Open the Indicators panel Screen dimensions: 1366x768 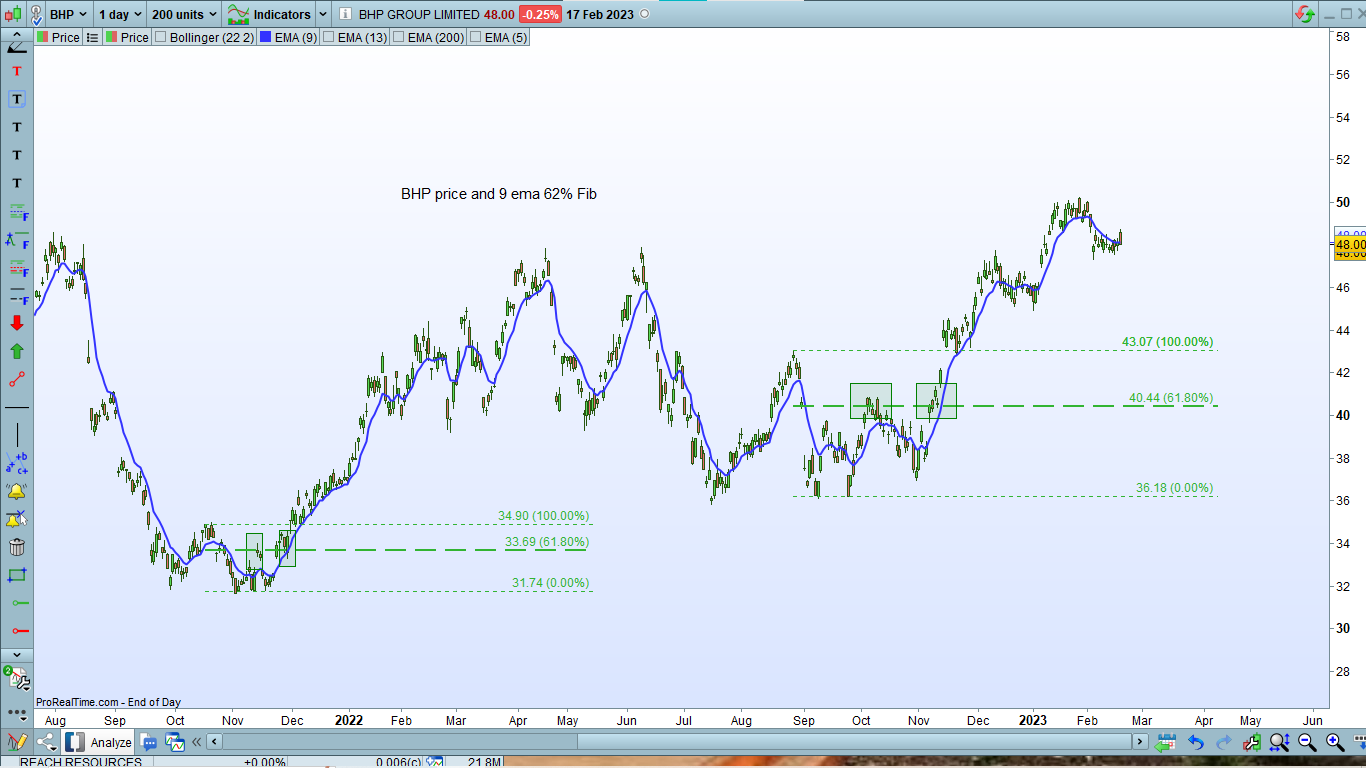pyautogui.click(x=269, y=15)
